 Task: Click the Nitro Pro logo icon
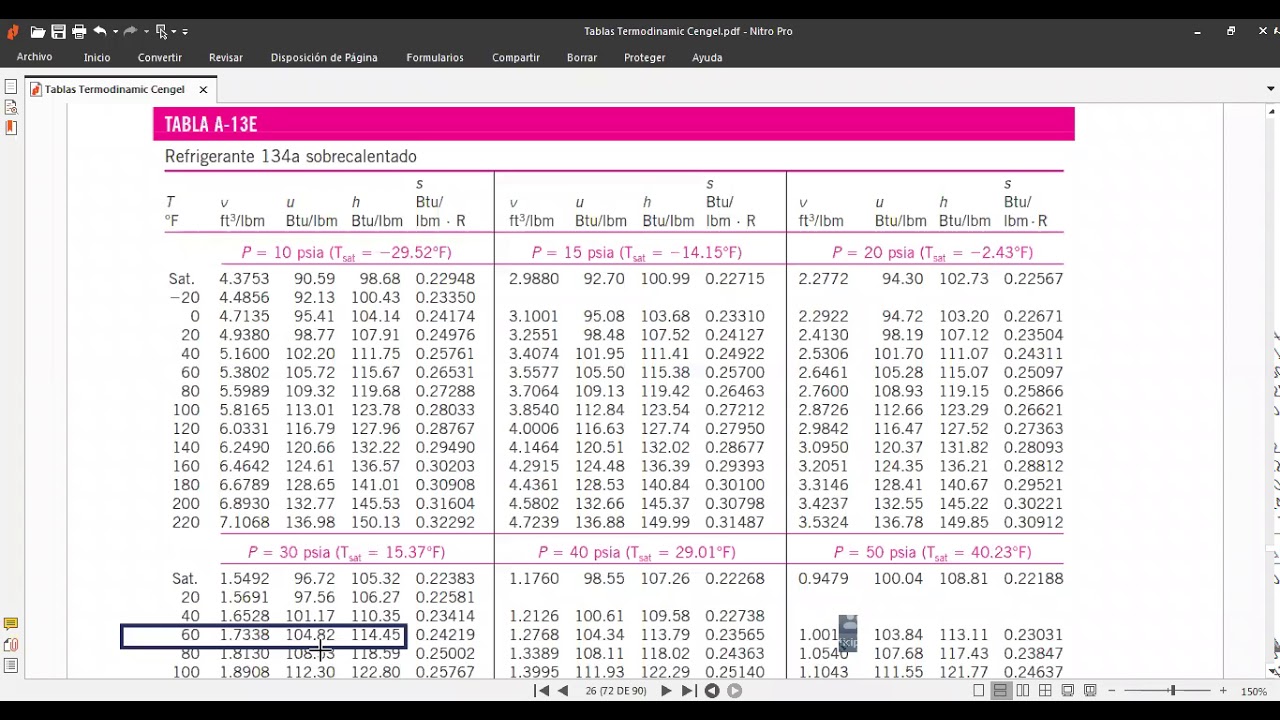click(13, 32)
